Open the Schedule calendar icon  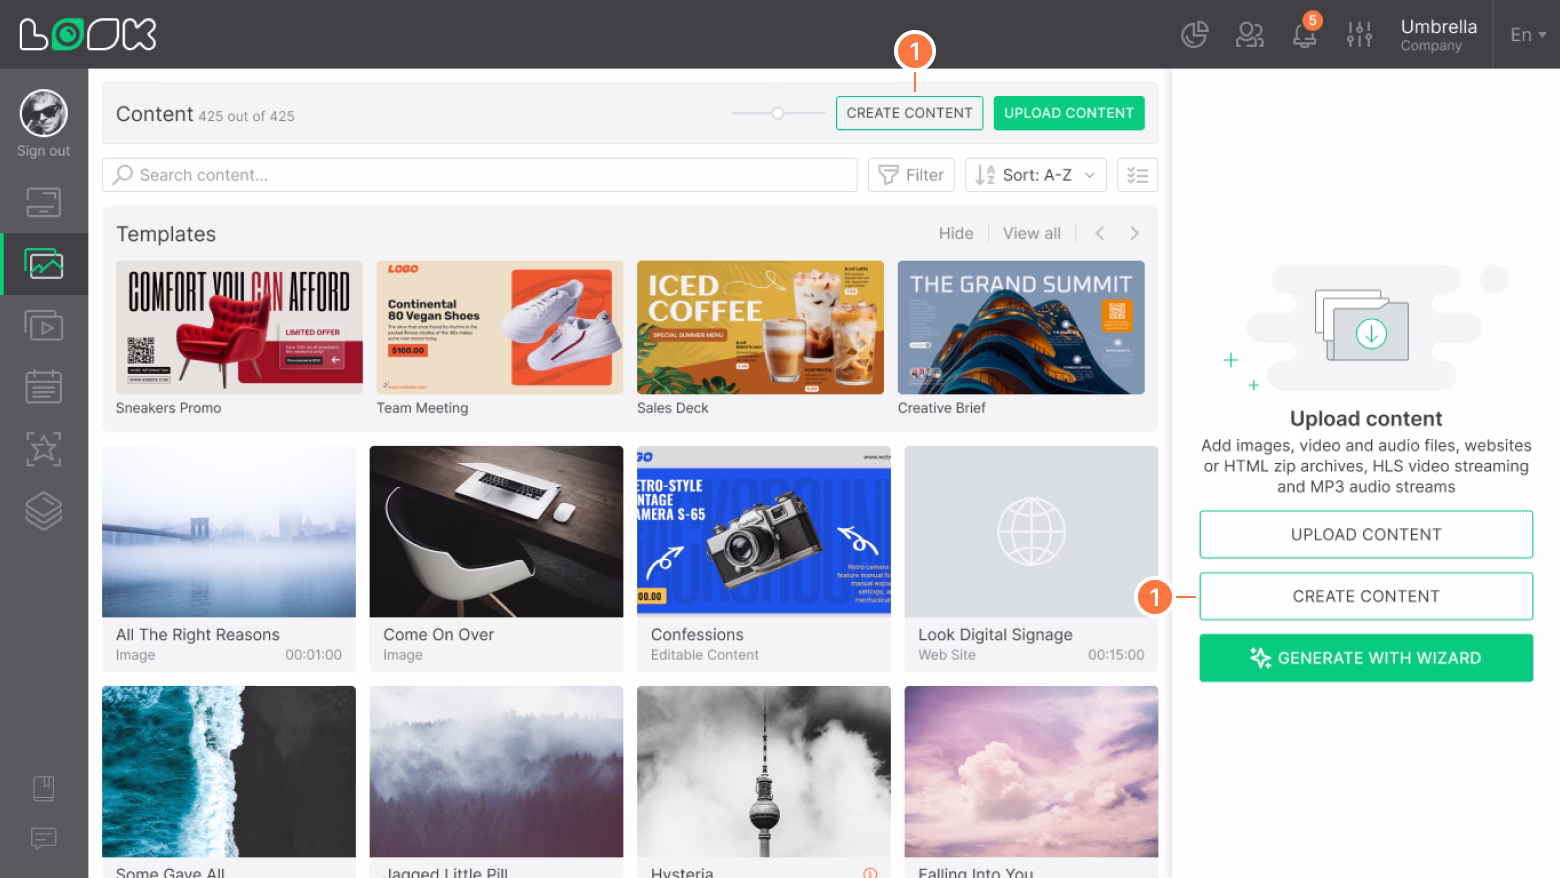(43, 387)
